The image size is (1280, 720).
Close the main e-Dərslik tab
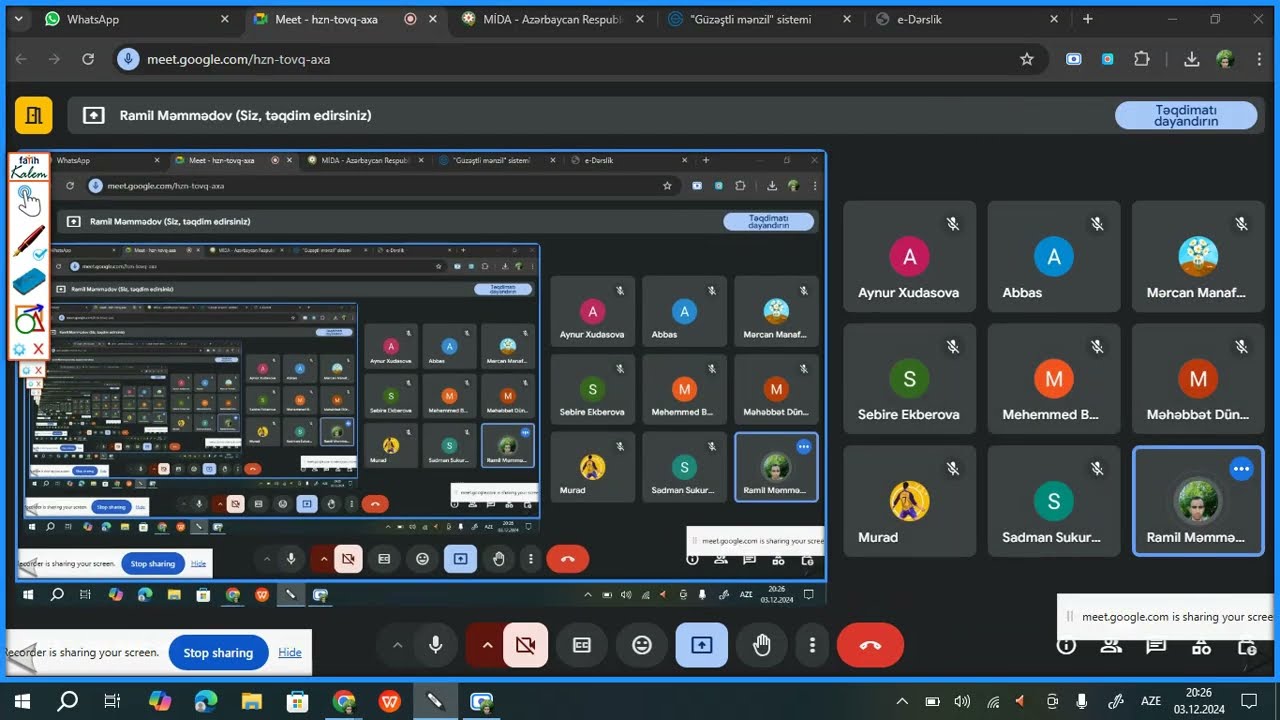point(1054,19)
